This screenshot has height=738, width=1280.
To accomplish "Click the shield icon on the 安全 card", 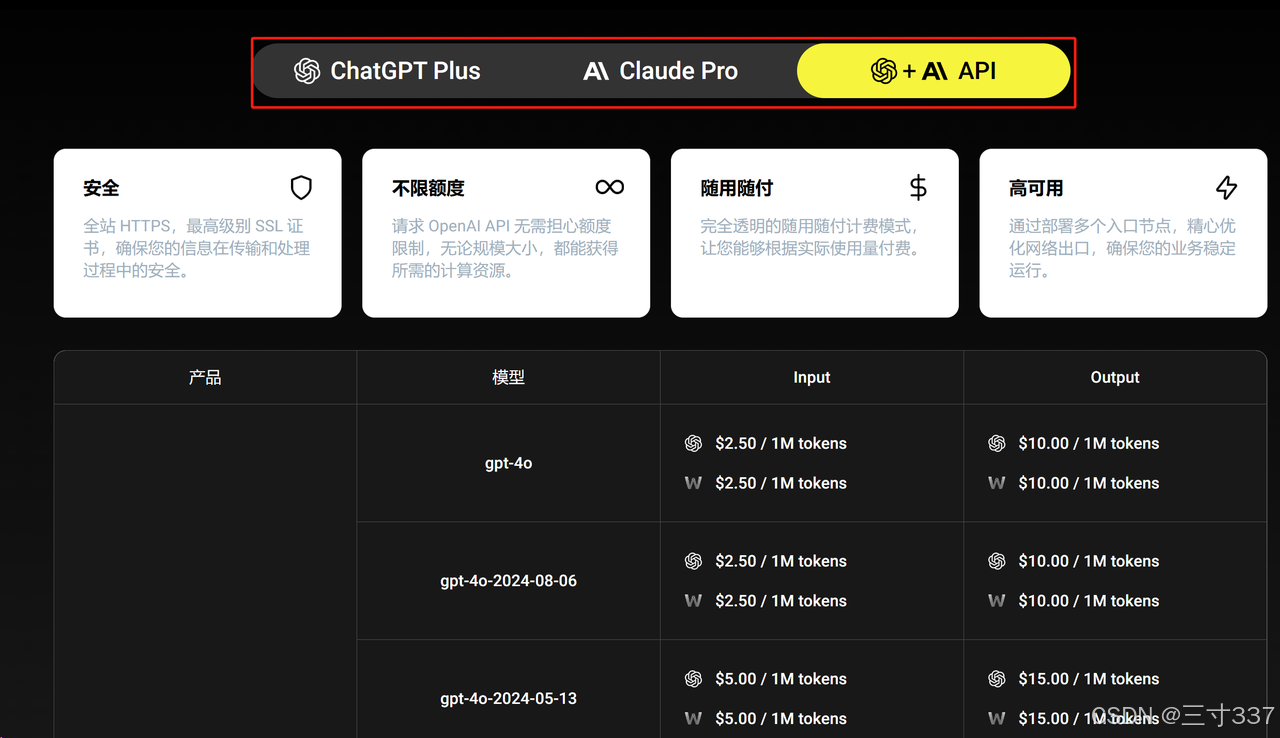I will [x=301, y=187].
